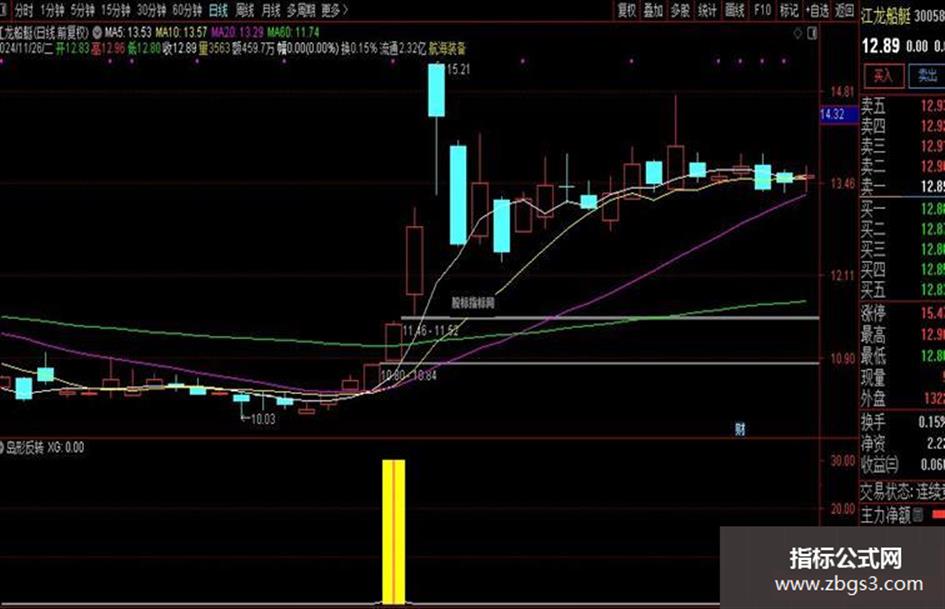The height and width of the screenshot is (609, 945).
Task: Open the 多周期 multi-period view
Action: click(301, 10)
